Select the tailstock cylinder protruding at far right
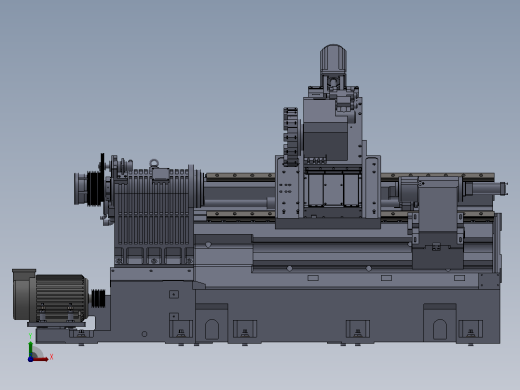 point(487,189)
